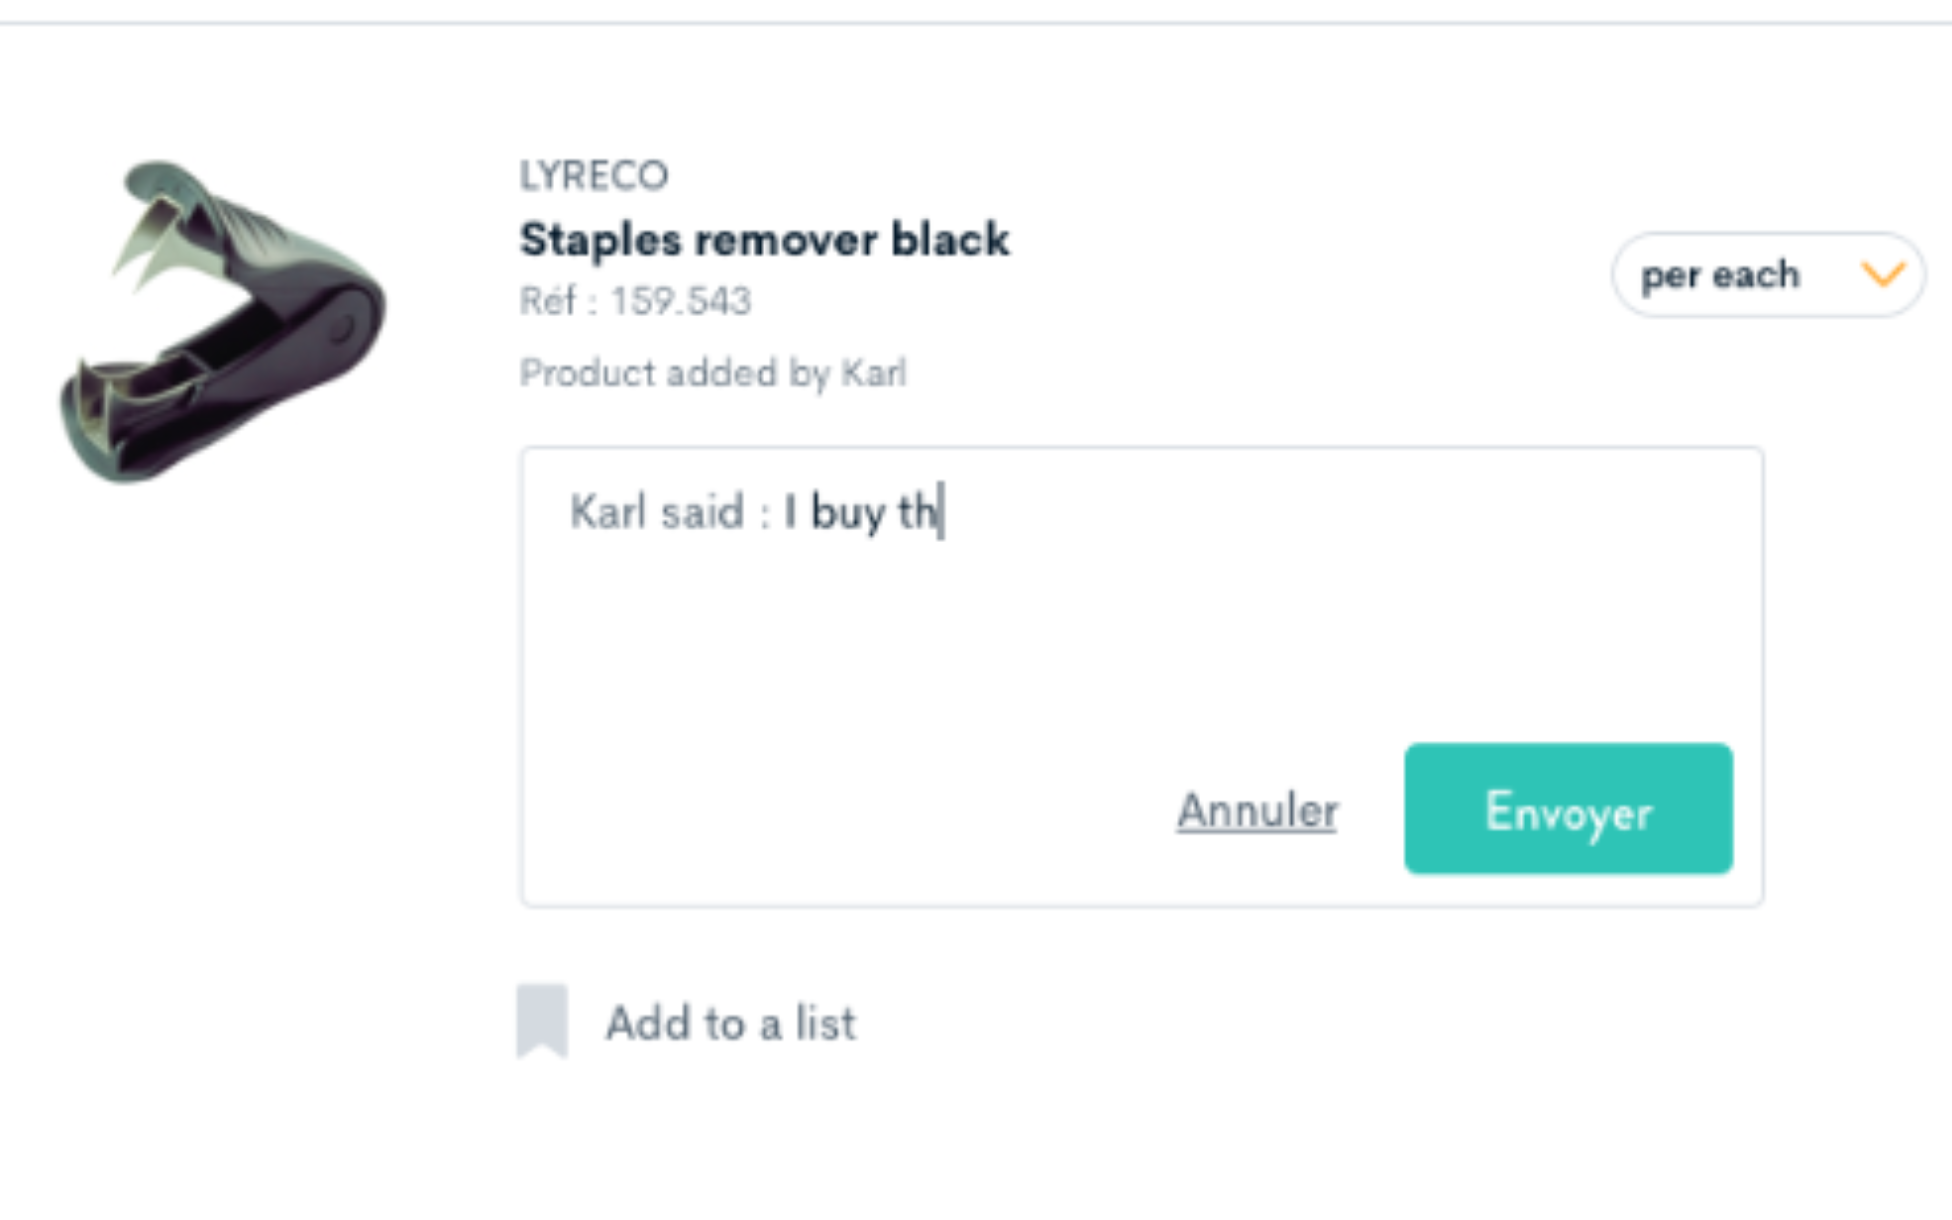Click the reference "Réf : 159.543"

point(636,300)
